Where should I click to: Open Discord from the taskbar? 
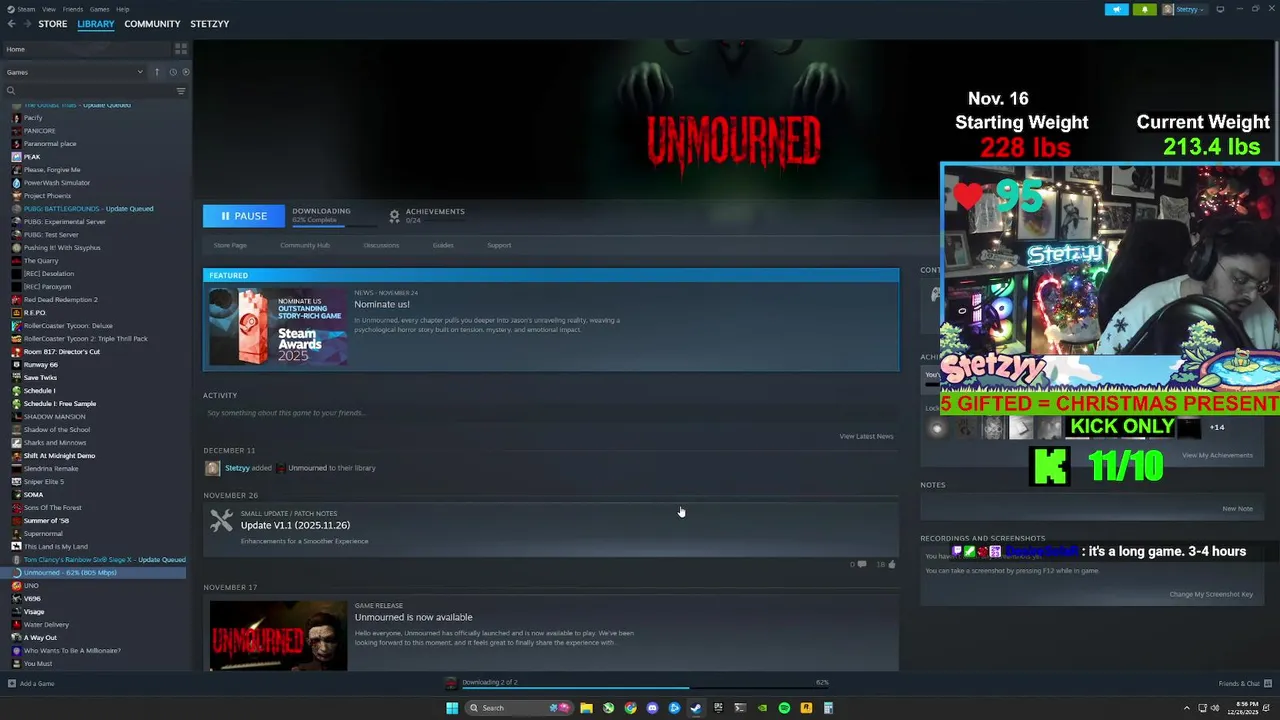[x=652, y=708]
